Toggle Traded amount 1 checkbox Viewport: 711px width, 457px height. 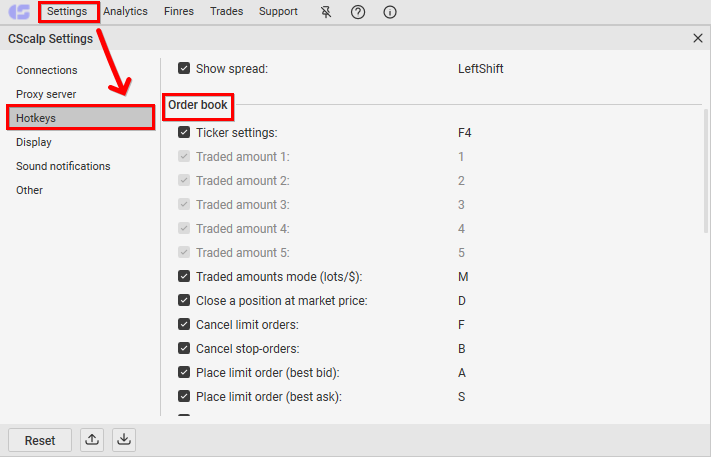184,156
